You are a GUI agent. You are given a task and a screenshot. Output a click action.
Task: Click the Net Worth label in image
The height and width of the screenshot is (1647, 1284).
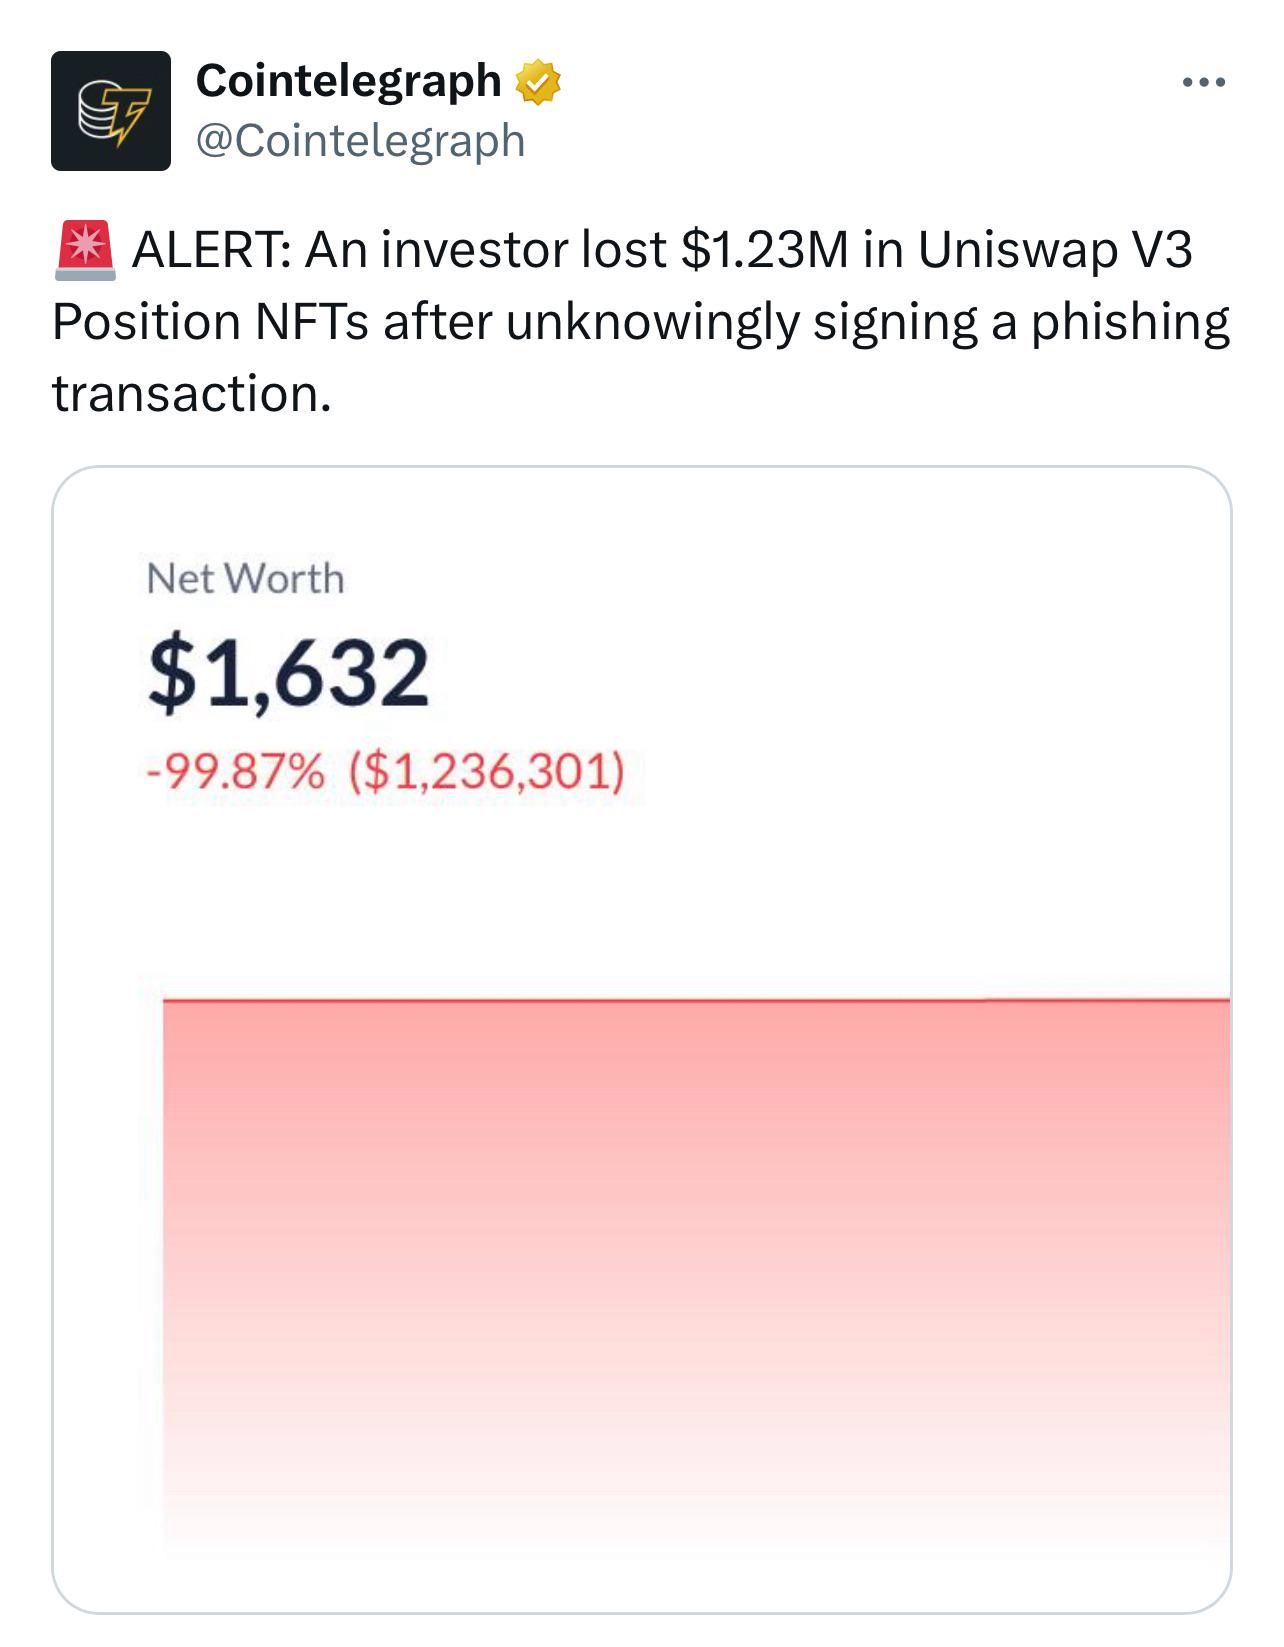point(245,579)
